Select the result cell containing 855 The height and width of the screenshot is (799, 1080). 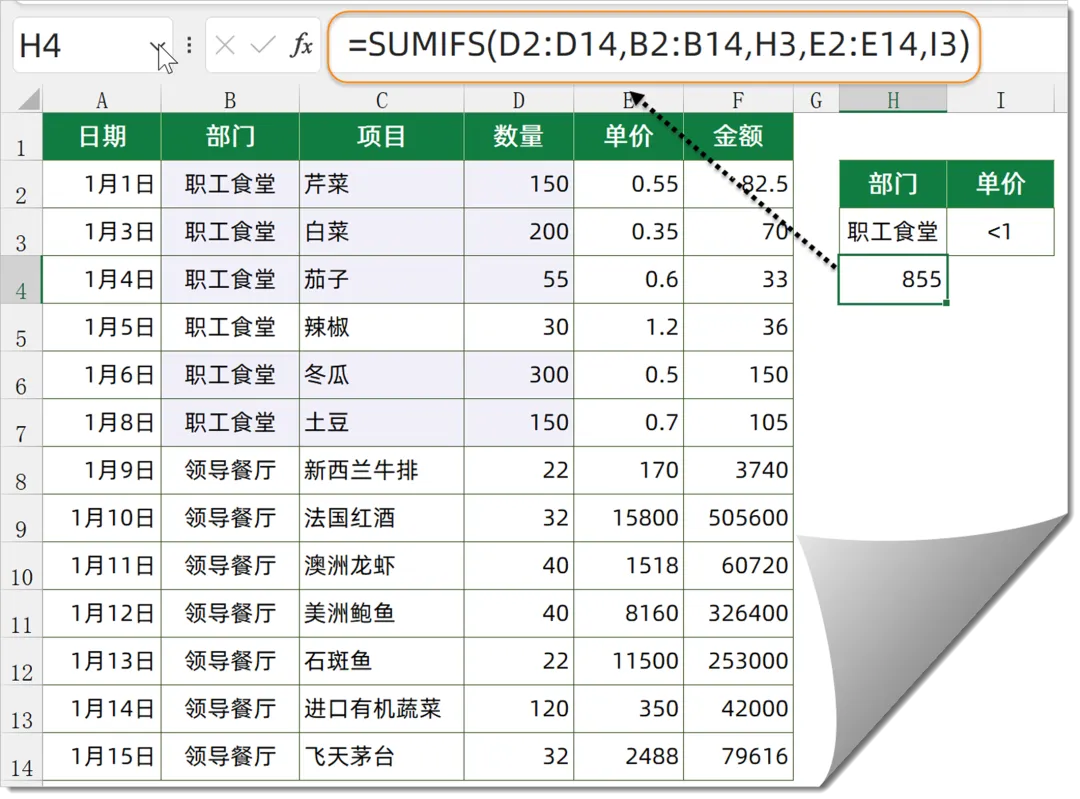tap(892, 279)
